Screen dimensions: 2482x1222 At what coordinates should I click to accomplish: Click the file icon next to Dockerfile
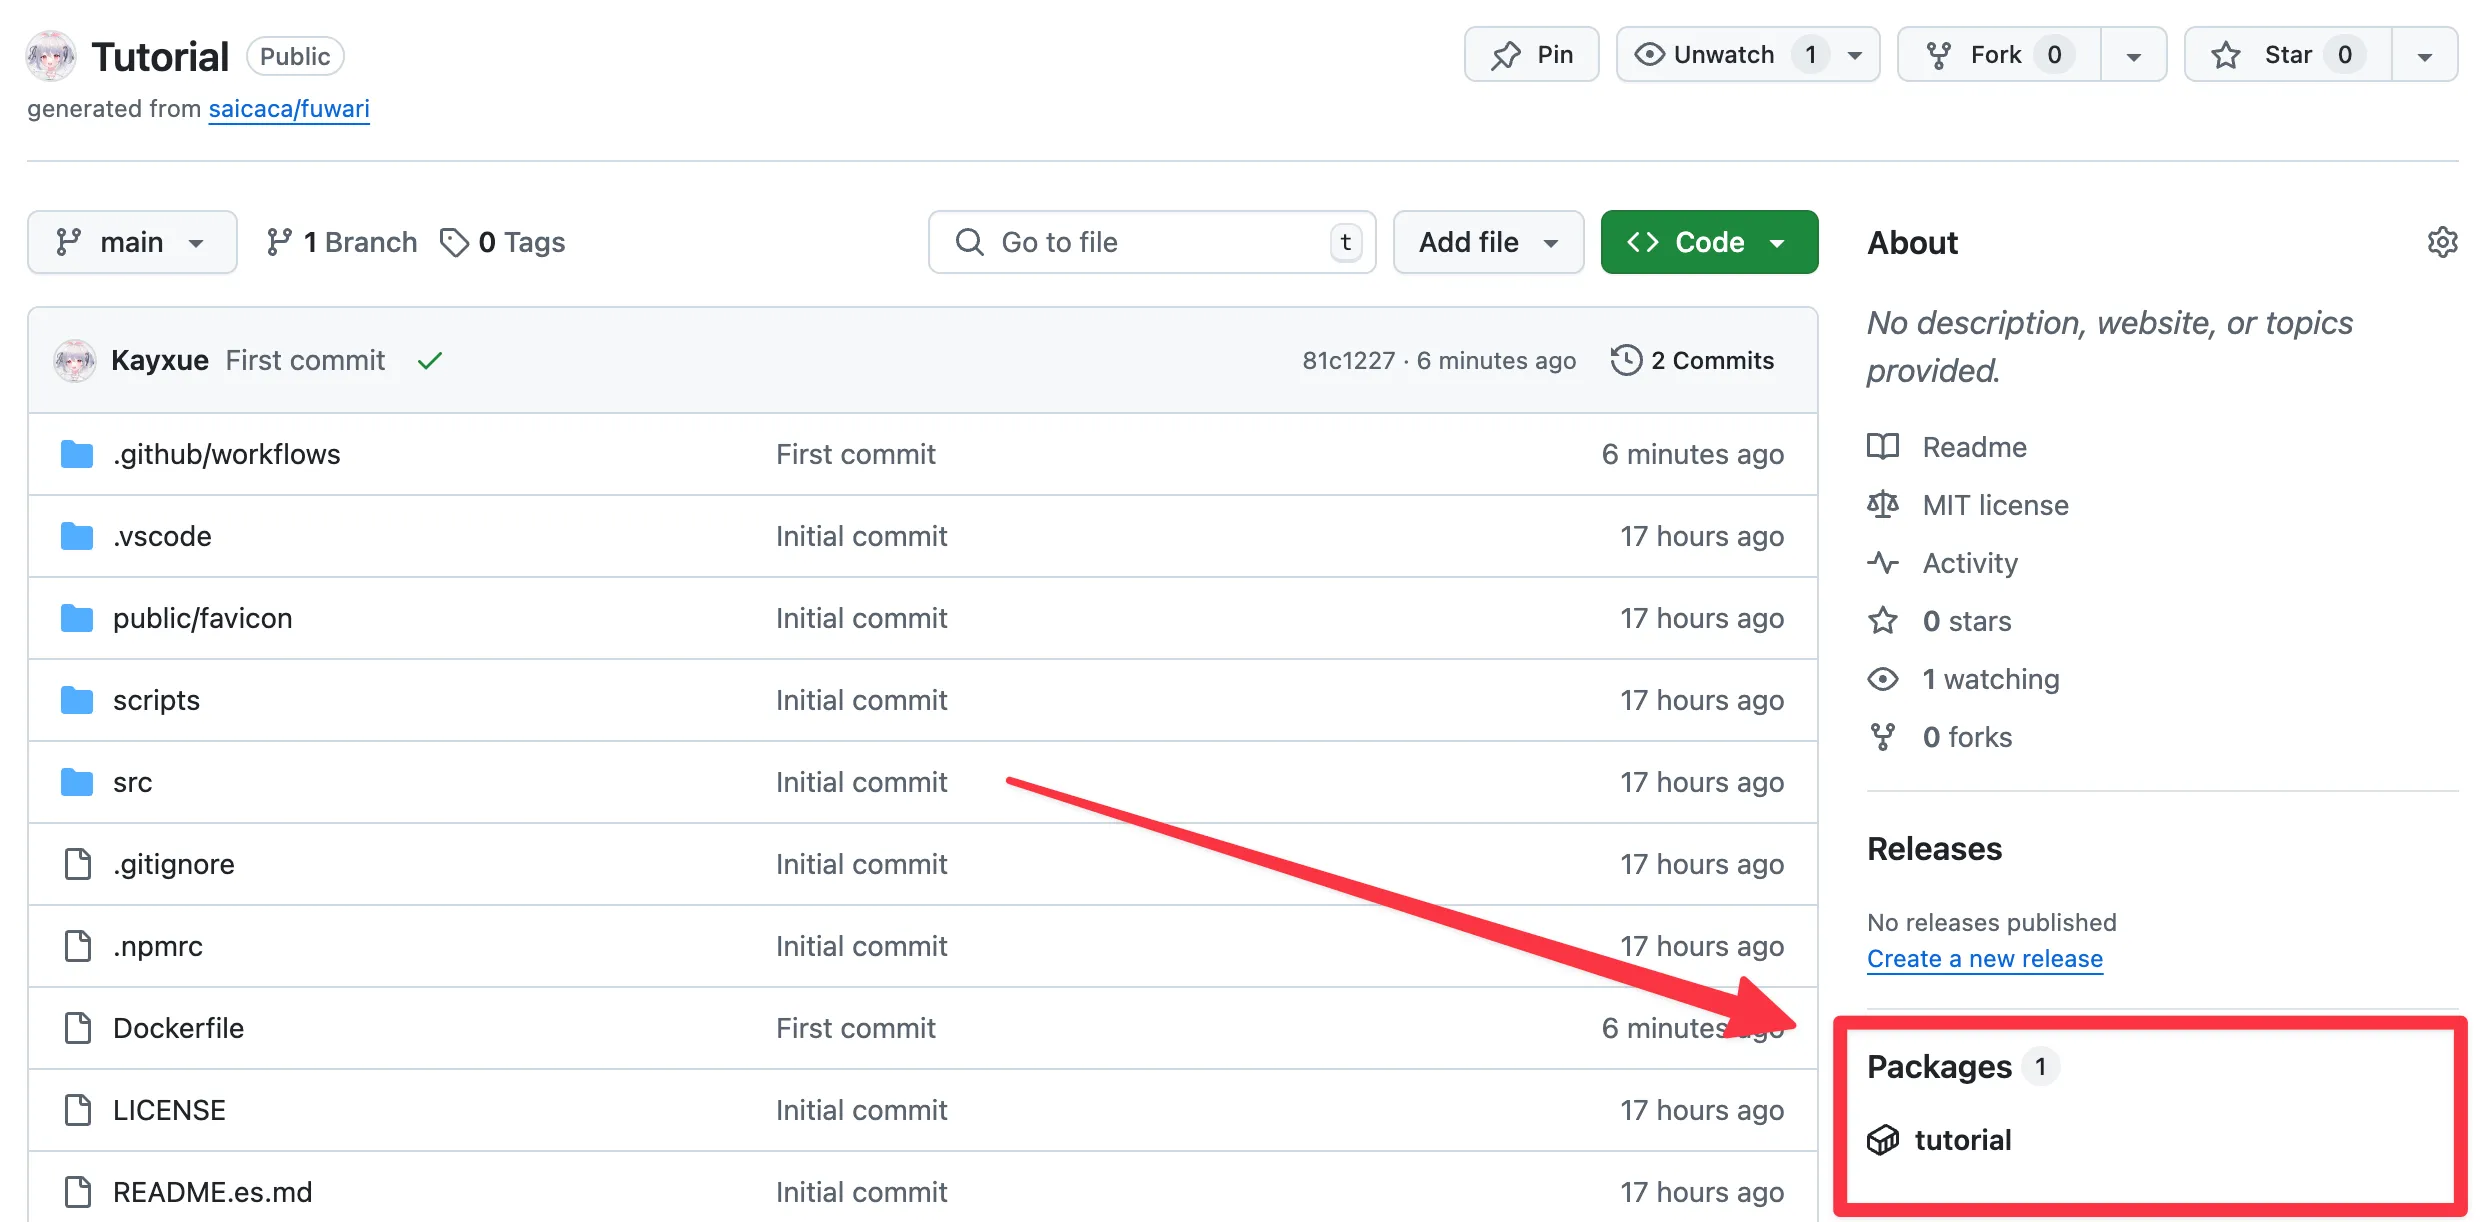[77, 1028]
